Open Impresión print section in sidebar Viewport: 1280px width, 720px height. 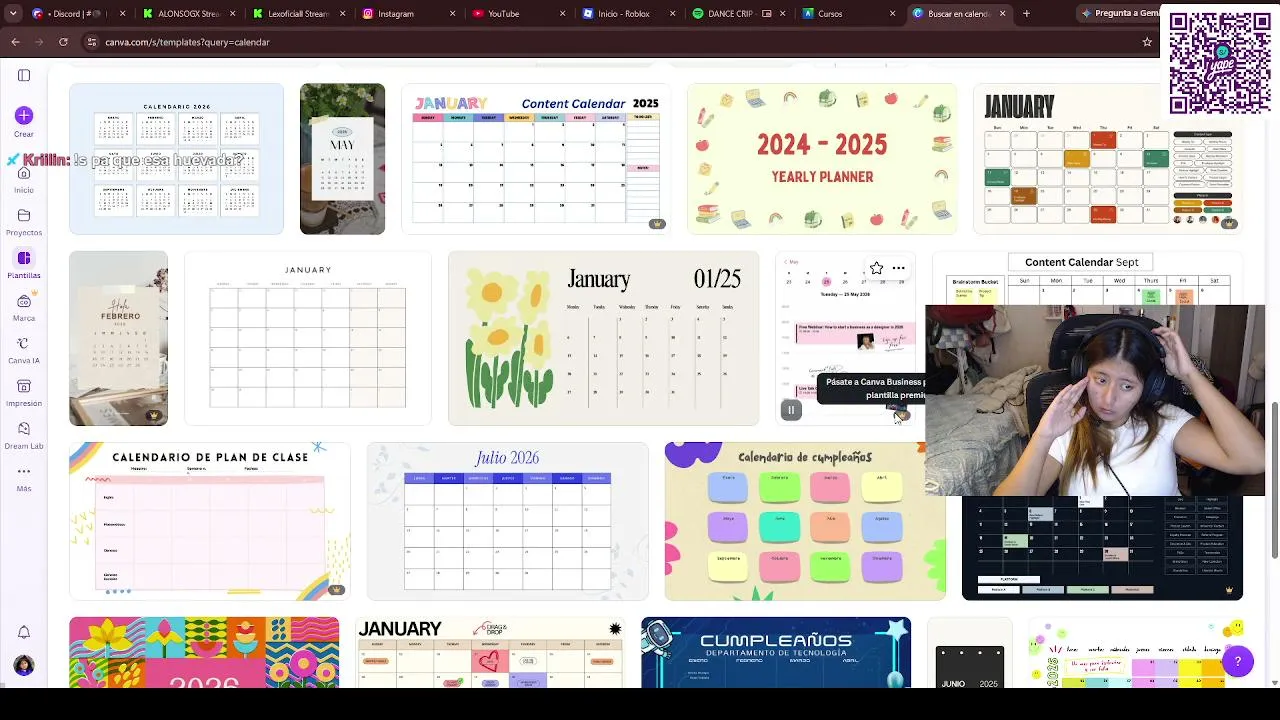point(24,392)
